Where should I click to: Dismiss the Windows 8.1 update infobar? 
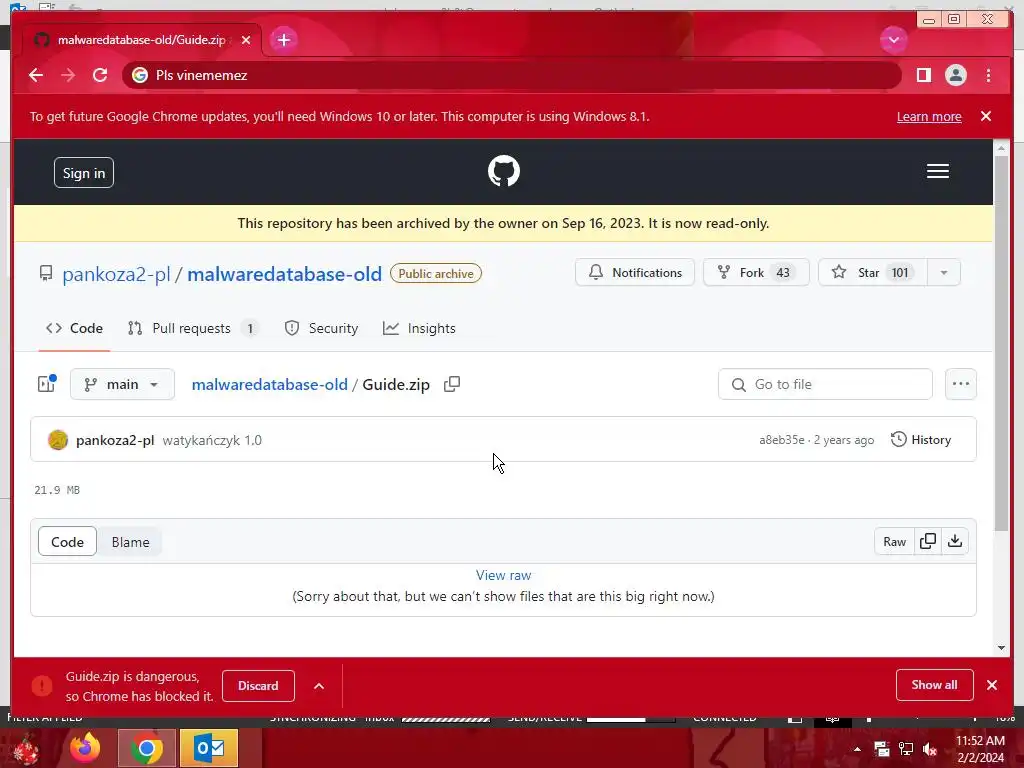pyautogui.click(x=986, y=116)
